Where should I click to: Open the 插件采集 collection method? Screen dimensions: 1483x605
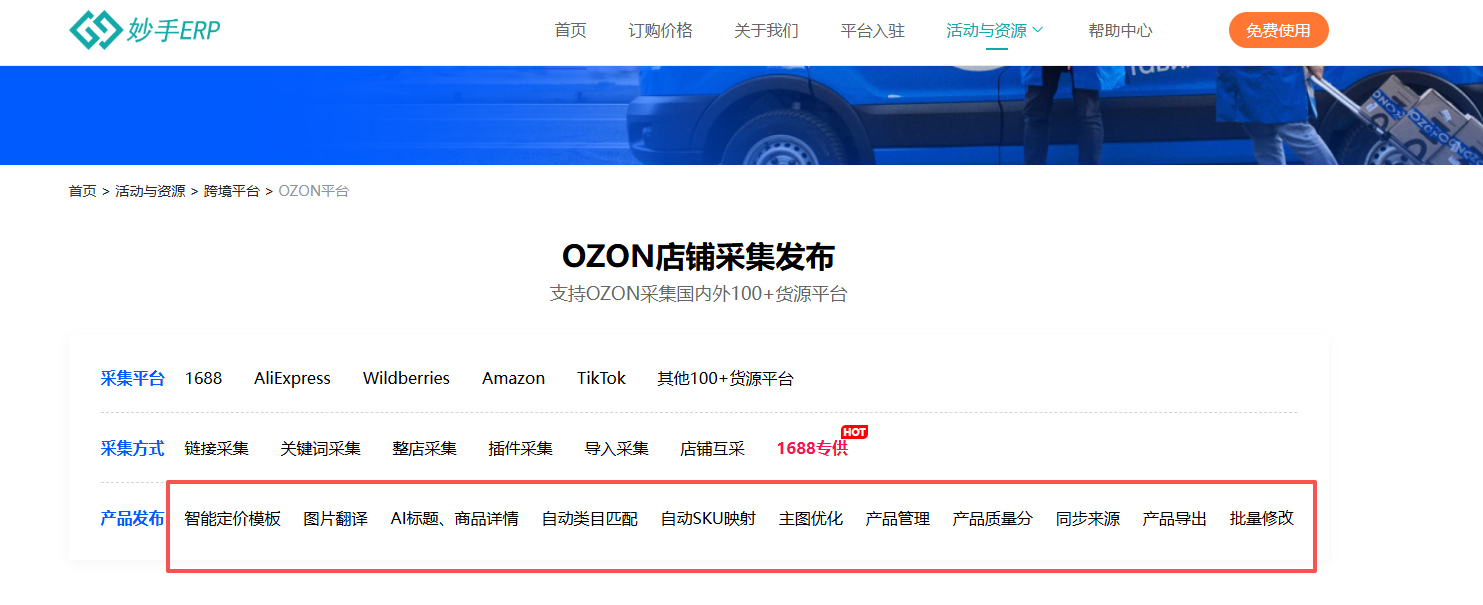(520, 448)
